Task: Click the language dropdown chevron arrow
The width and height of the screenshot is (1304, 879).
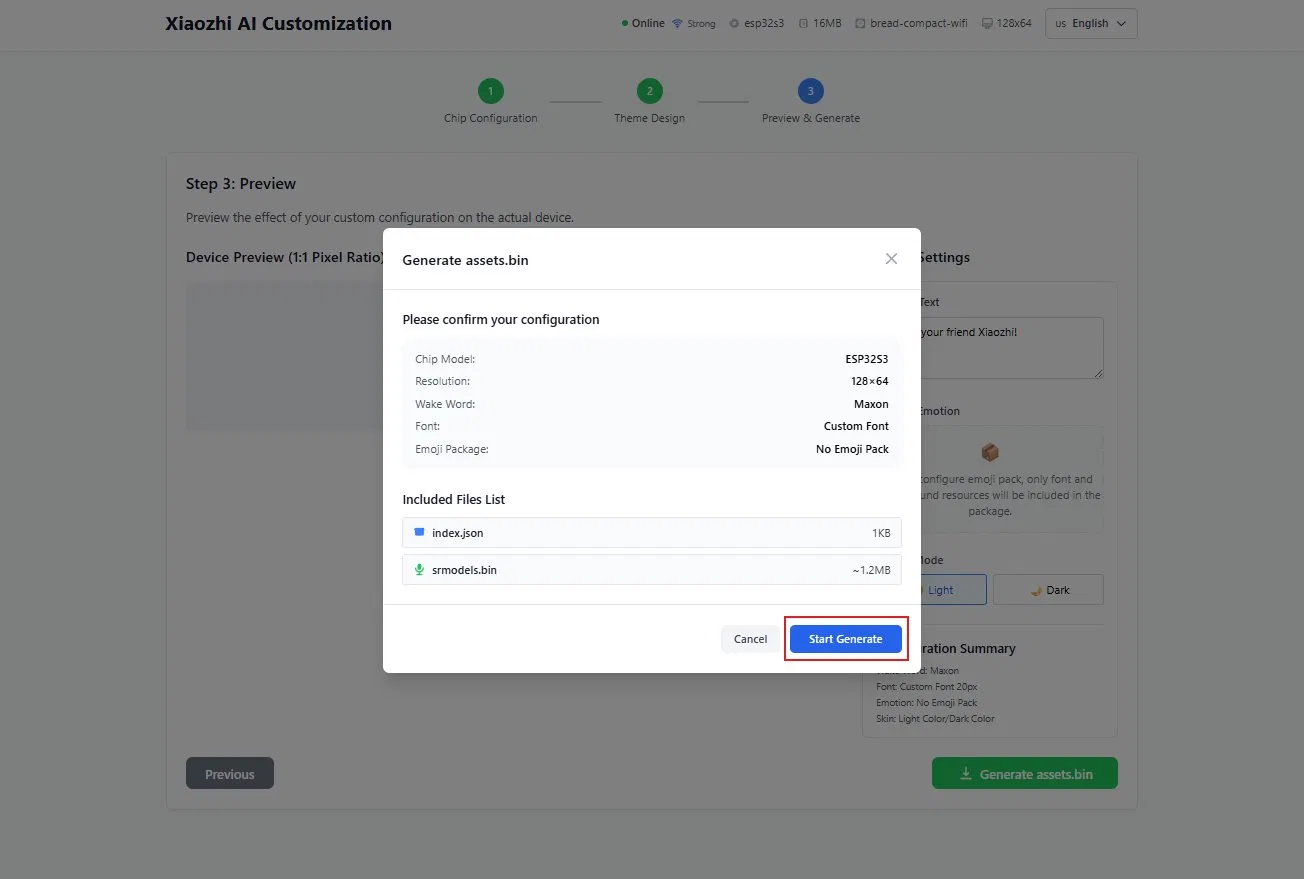Action: point(1121,23)
